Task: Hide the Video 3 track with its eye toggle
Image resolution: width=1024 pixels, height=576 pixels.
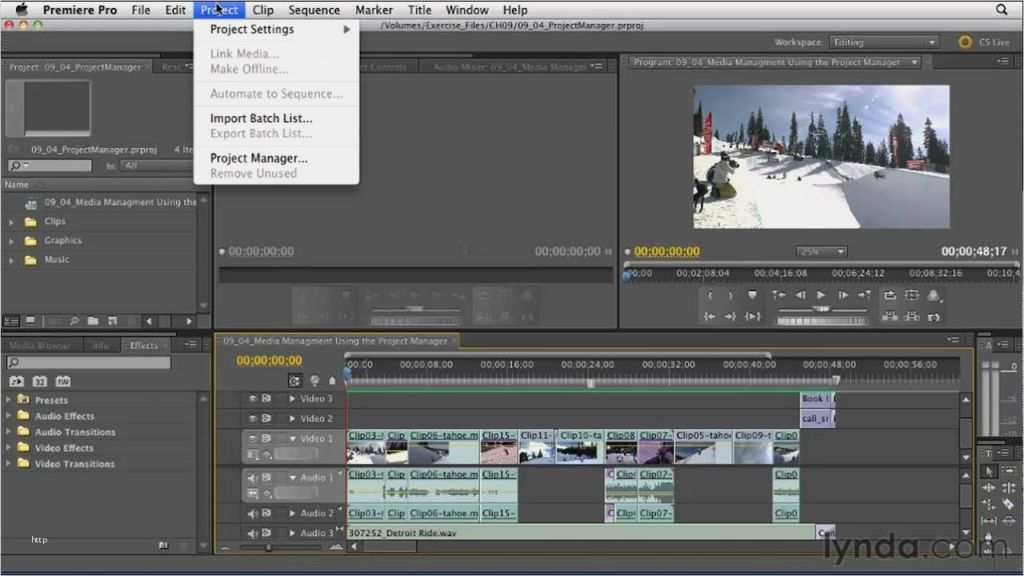Action: pyautogui.click(x=254, y=398)
